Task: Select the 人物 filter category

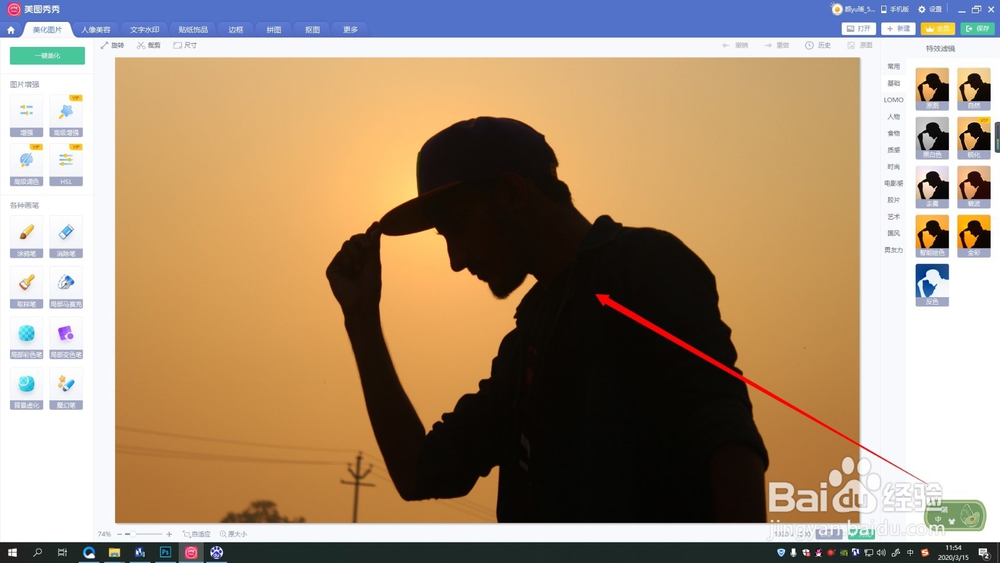Action: point(893,116)
